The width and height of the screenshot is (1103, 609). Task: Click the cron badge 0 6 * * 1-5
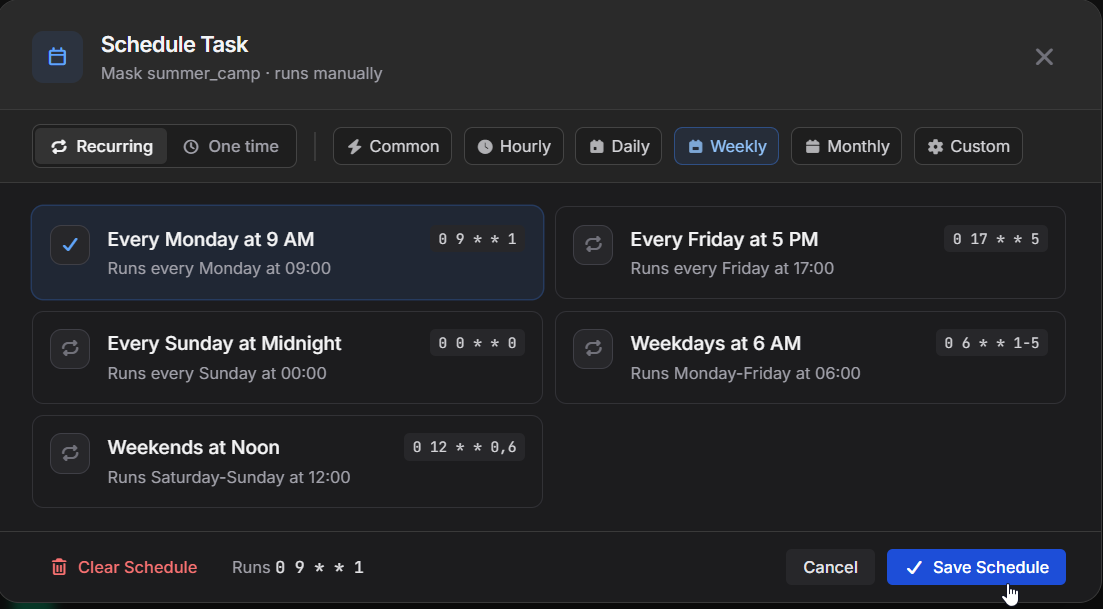(992, 343)
